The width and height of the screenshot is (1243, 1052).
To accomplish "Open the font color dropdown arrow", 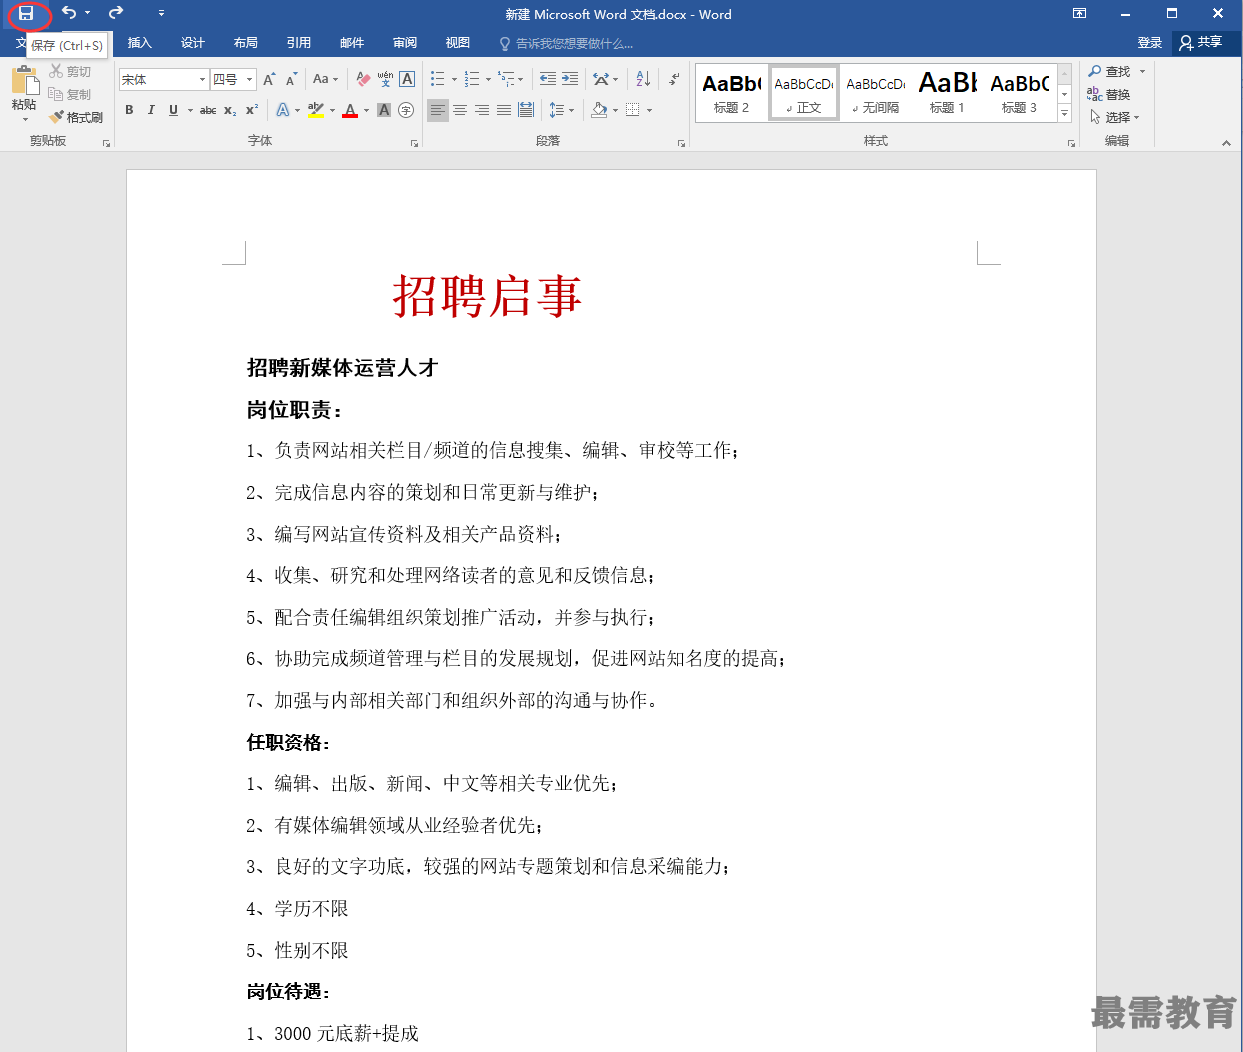I will (367, 110).
